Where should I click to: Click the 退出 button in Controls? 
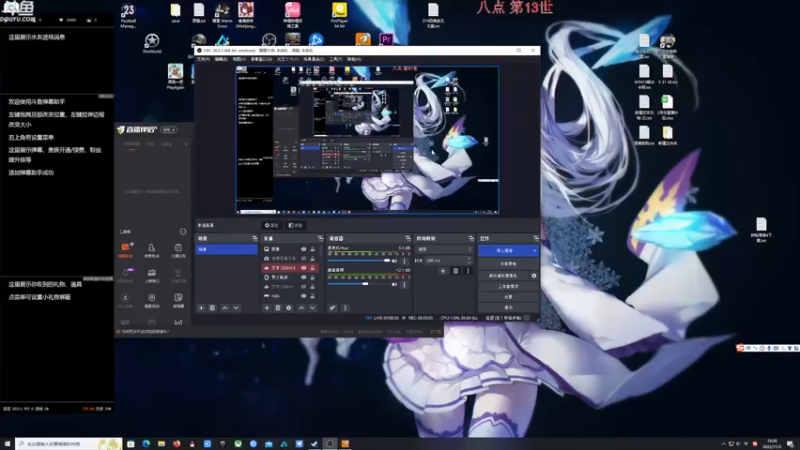508,307
